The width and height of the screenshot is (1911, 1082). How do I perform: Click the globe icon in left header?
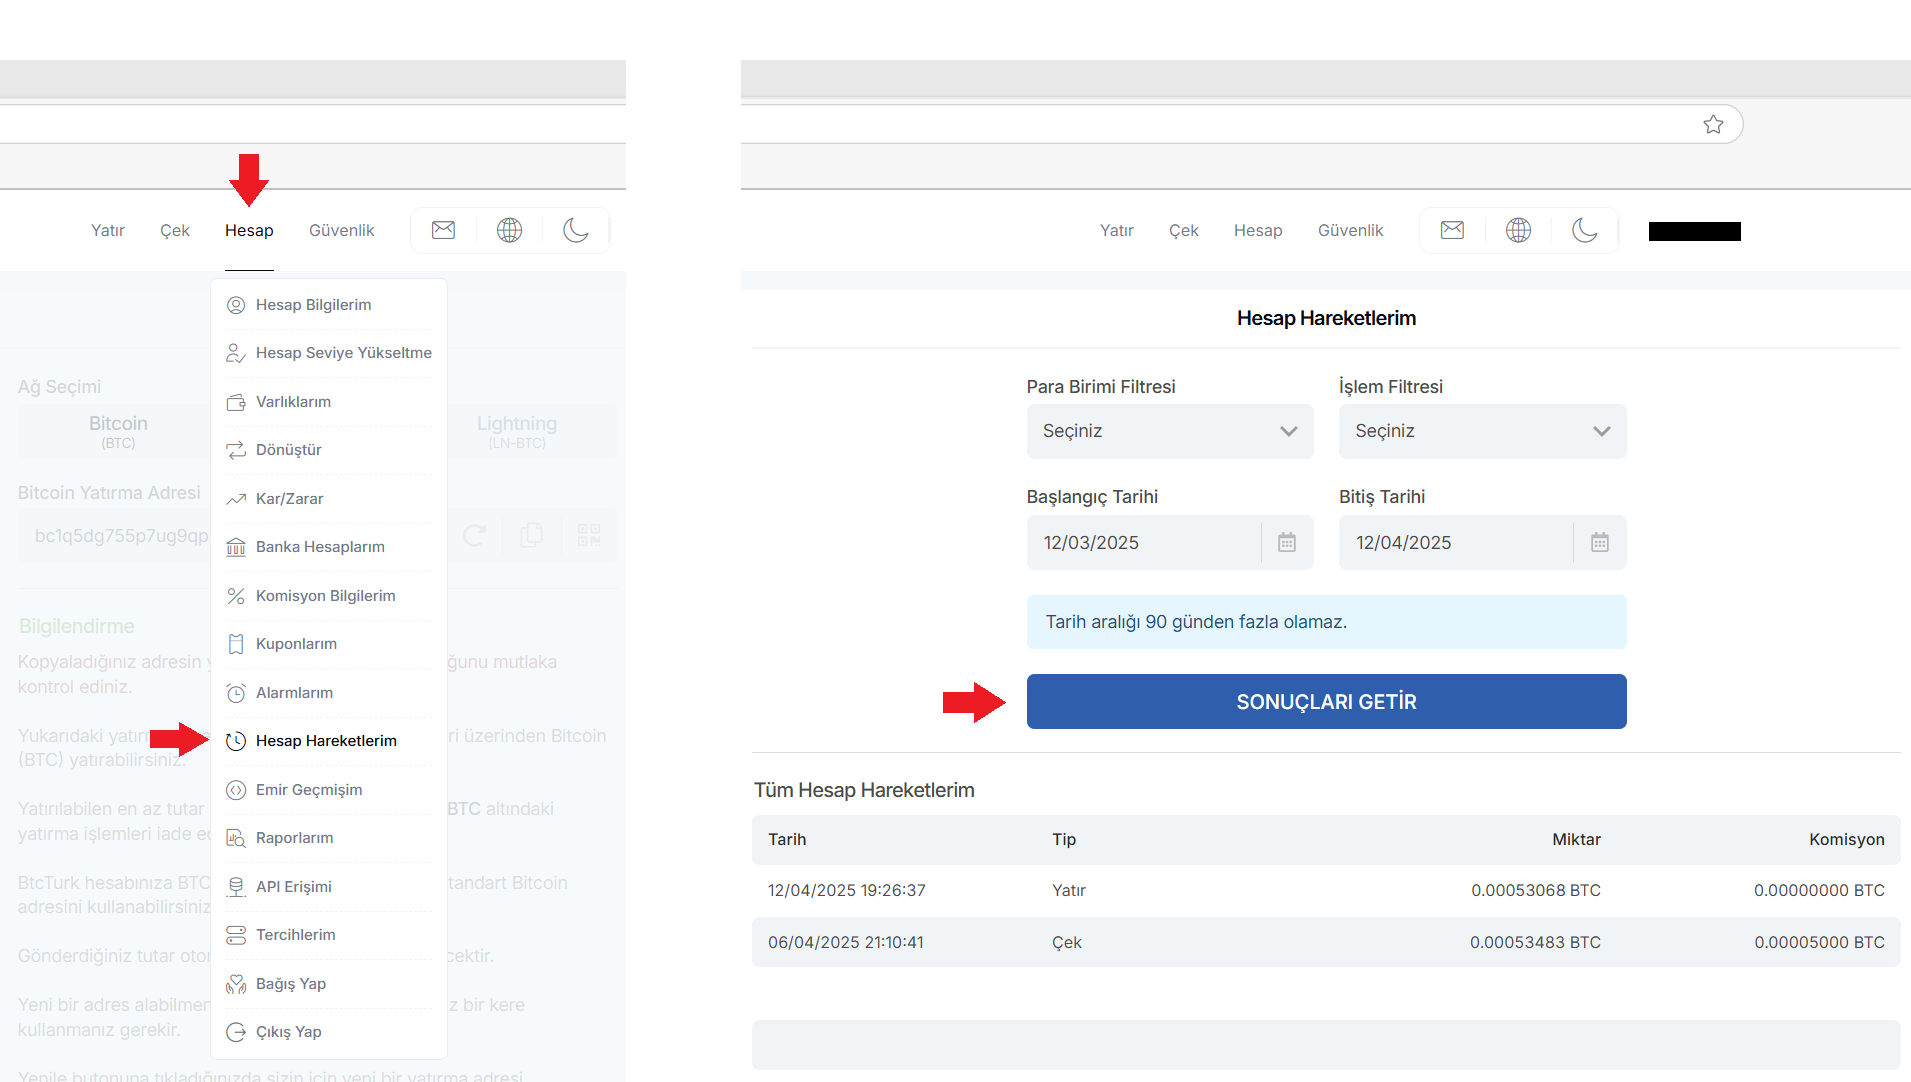pyautogui.click(x=509, y=230)
